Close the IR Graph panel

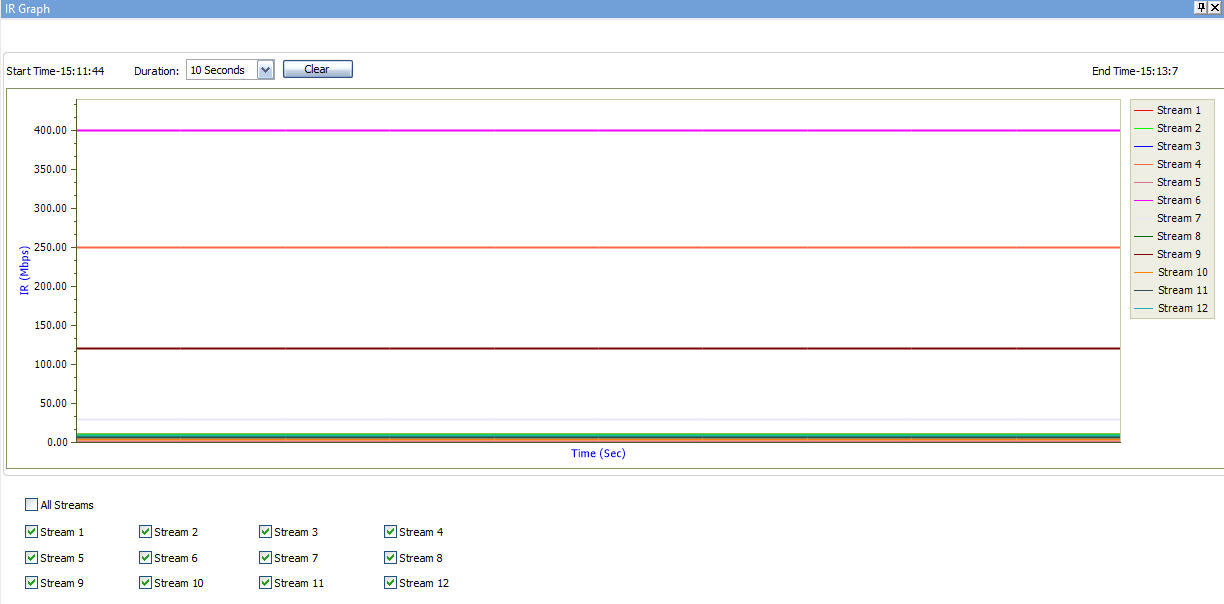coord(1215,7)
